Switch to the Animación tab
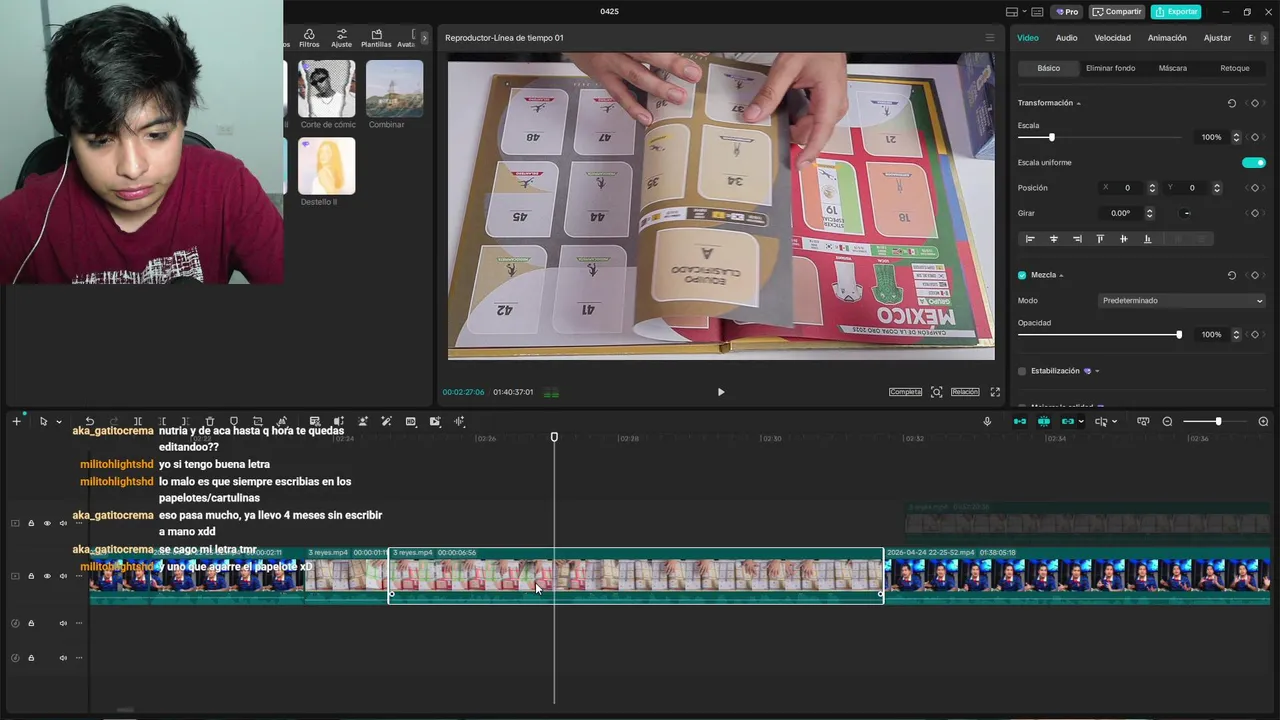This screenshot has width=1280, height=720. [x=1167, y=38]
